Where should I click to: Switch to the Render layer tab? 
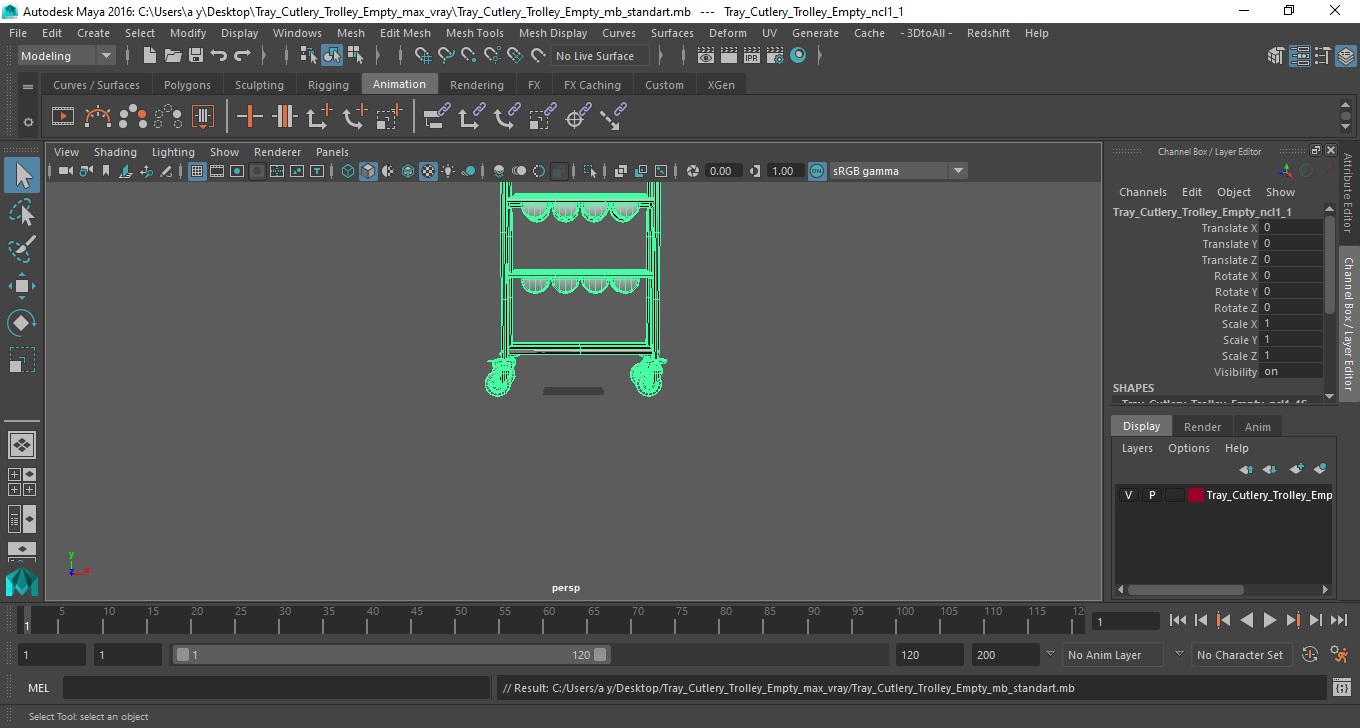(1202, 427)
